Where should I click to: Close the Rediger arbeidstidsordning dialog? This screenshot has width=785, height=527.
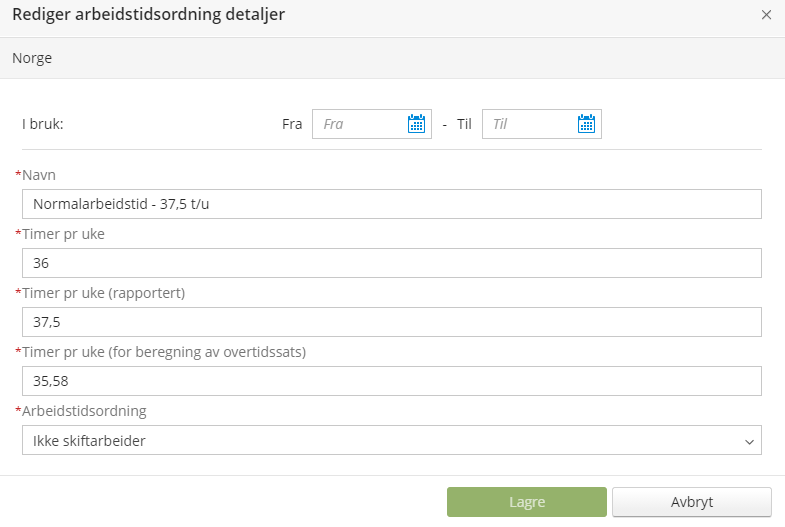pos(766,15)
